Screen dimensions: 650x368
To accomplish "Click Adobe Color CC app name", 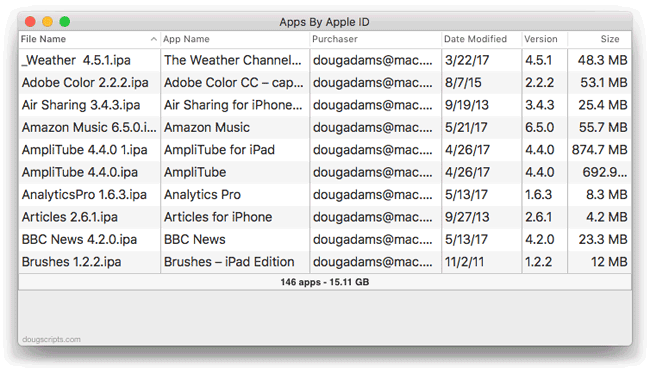I will click(x=233, y=82).
